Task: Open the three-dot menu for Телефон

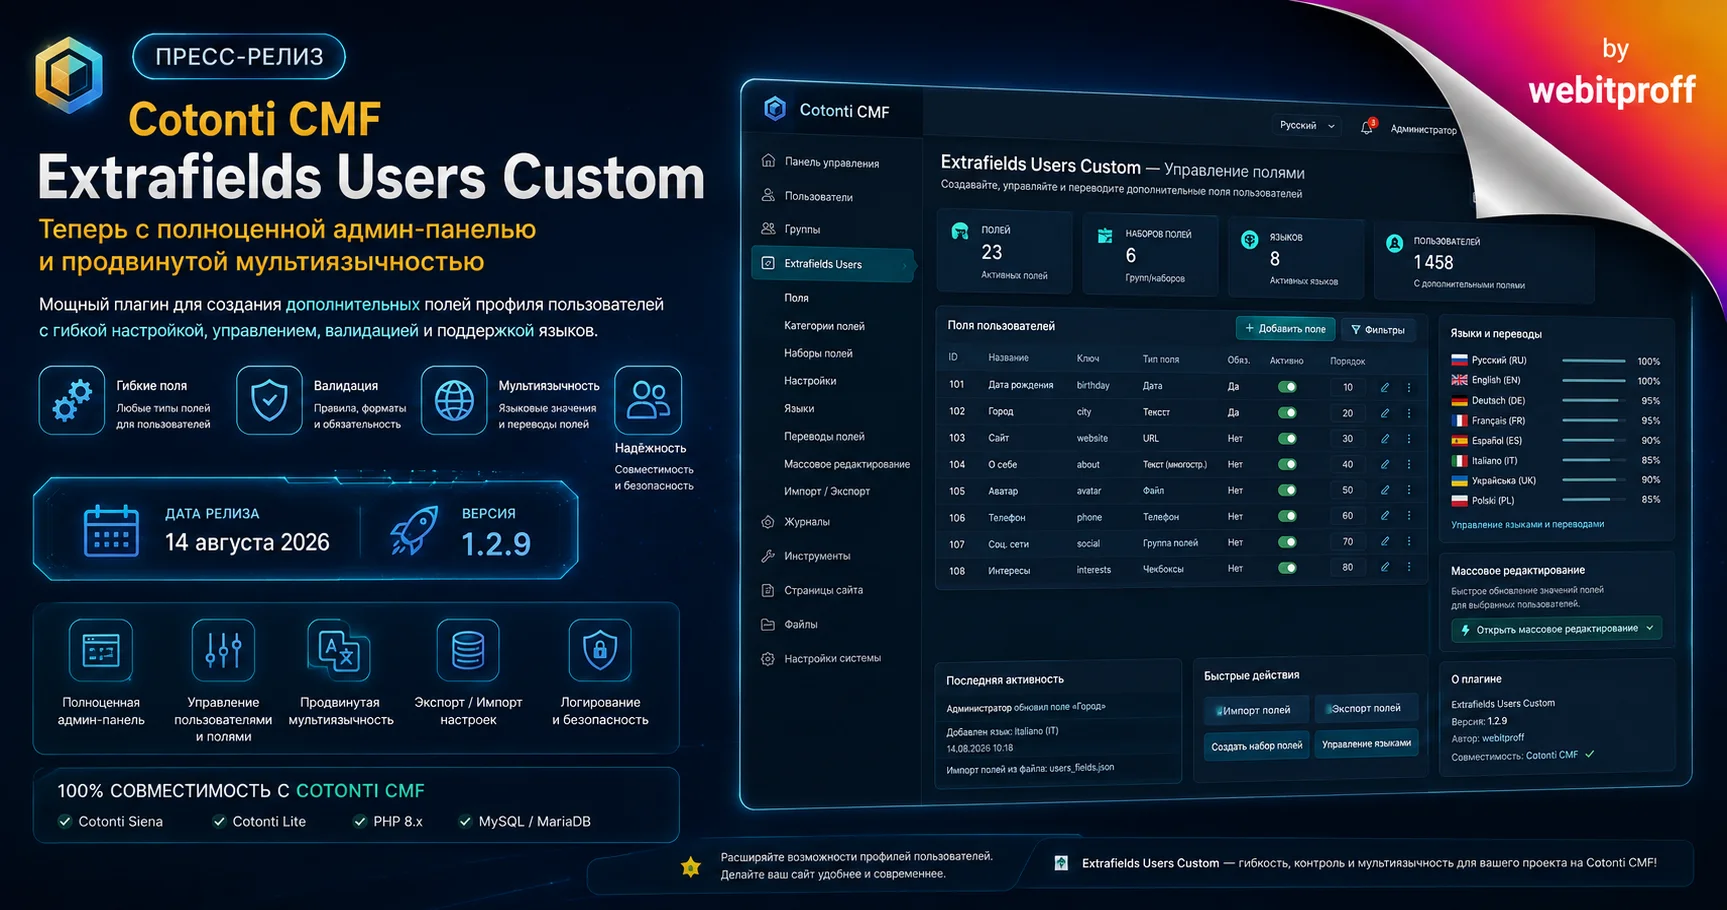Action: pos(1409,516)
